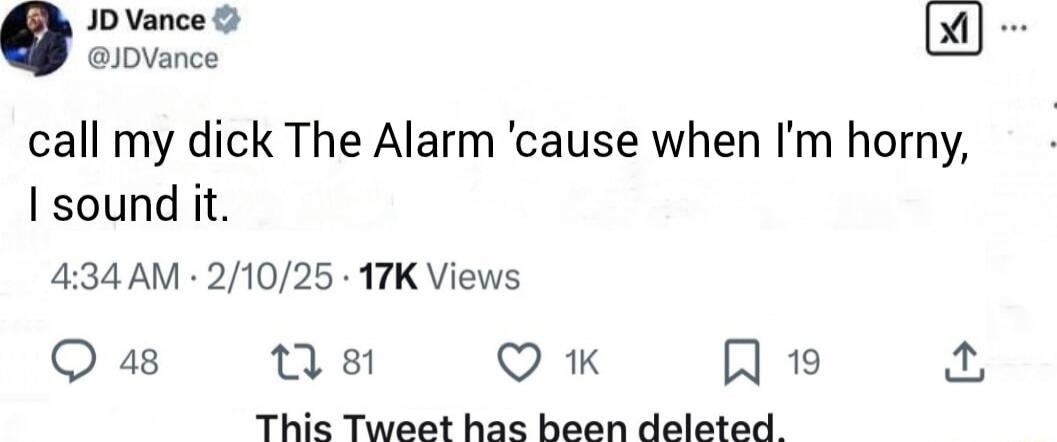The image size is (1057, 442).
Task: Click the 48 replies count
Action: (139, 364)
